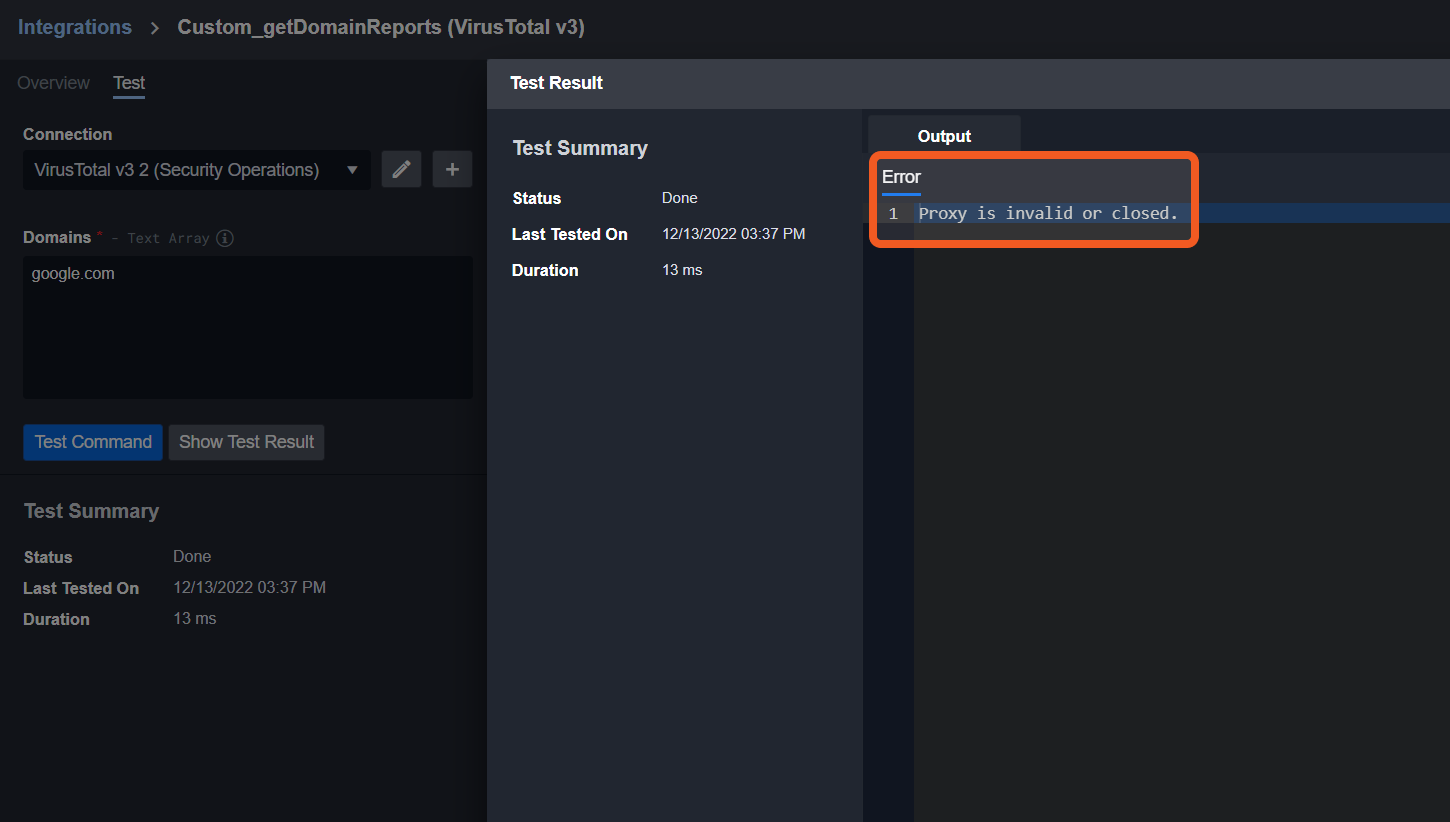The image size is (1450, 822).
Task: Click the Test Result panel header
Action: tap(557, 83)
